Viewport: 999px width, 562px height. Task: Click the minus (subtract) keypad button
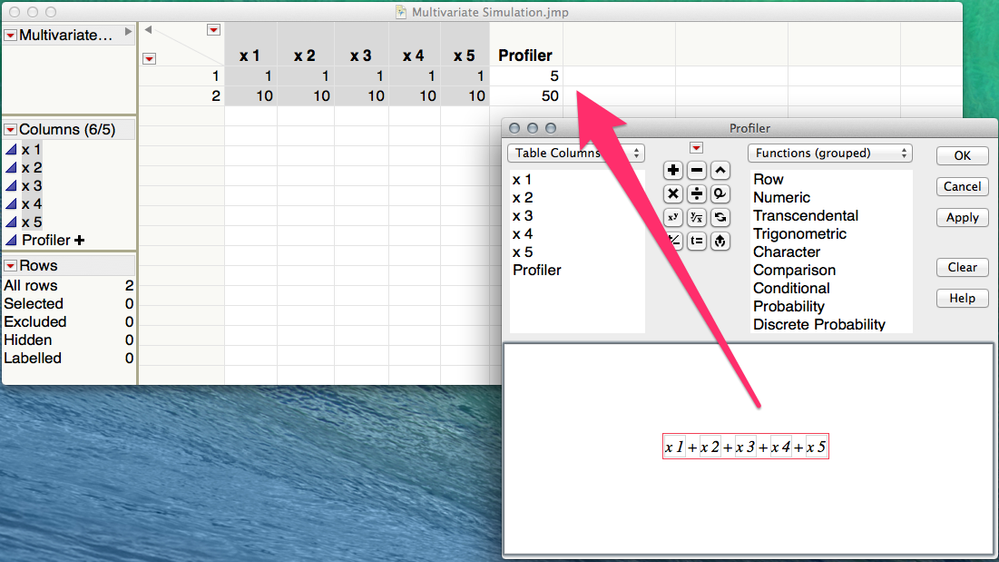pyautogui.click(x=696, y=171)
